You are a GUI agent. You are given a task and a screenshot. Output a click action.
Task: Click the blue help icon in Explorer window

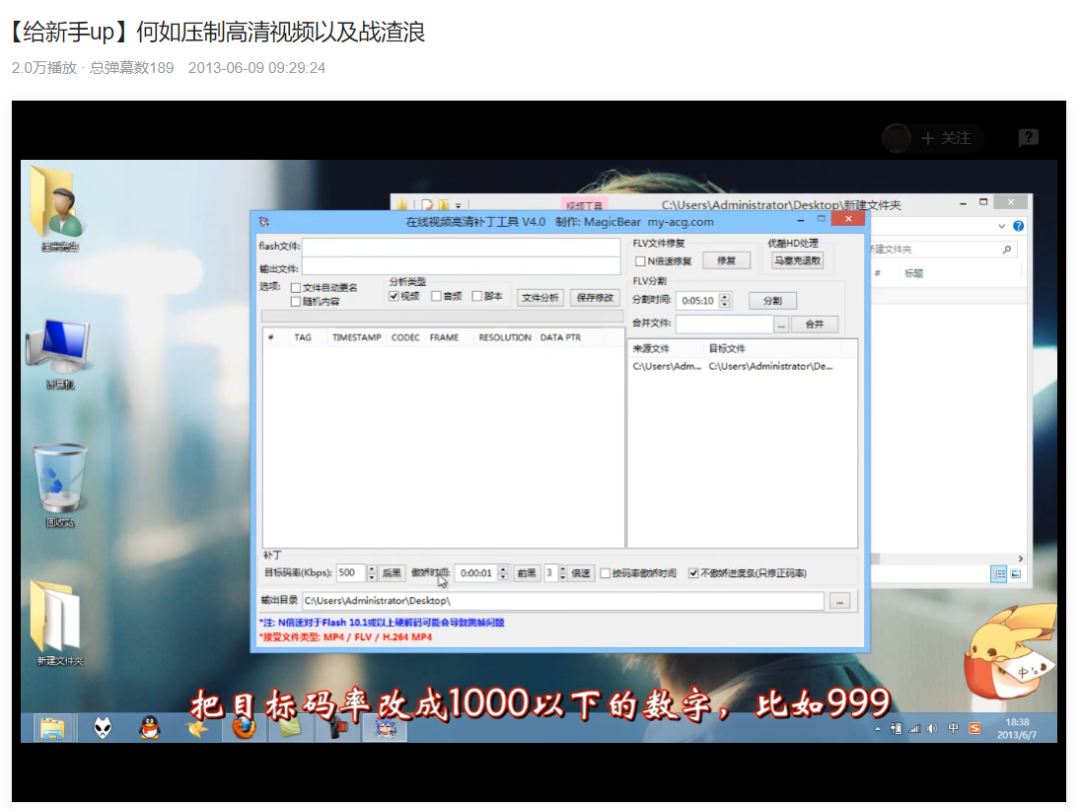pyautogui.click(x=1018, y=226)
